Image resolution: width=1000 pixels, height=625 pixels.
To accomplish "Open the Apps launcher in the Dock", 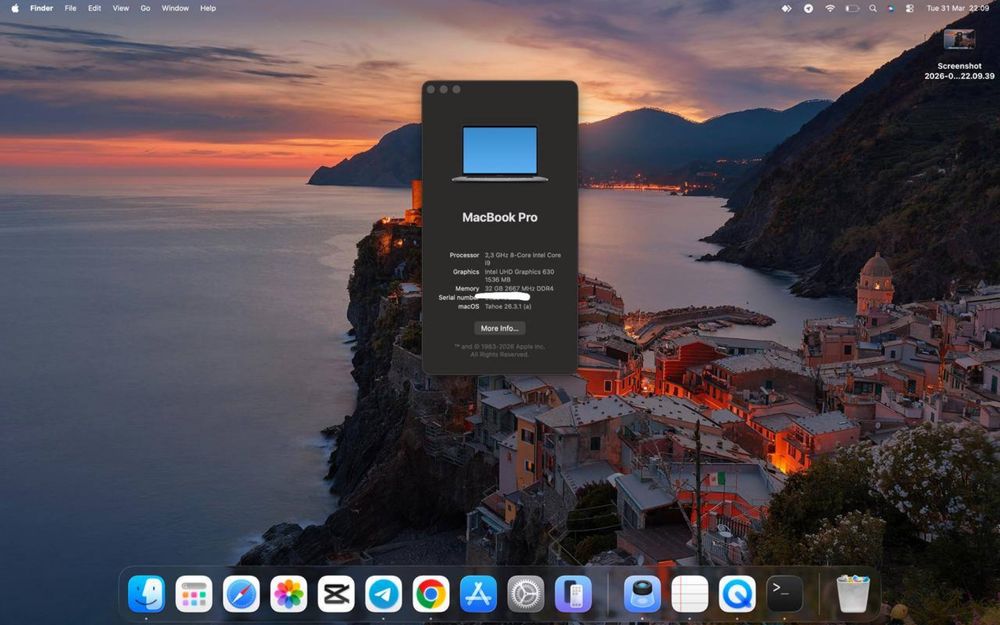I will point(194,594).
